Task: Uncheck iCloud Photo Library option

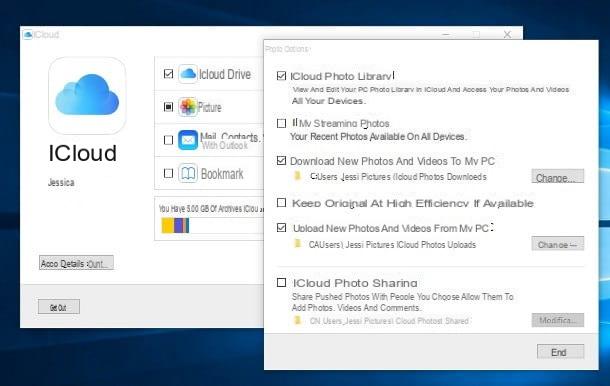Action: click(x=281, y=76)
